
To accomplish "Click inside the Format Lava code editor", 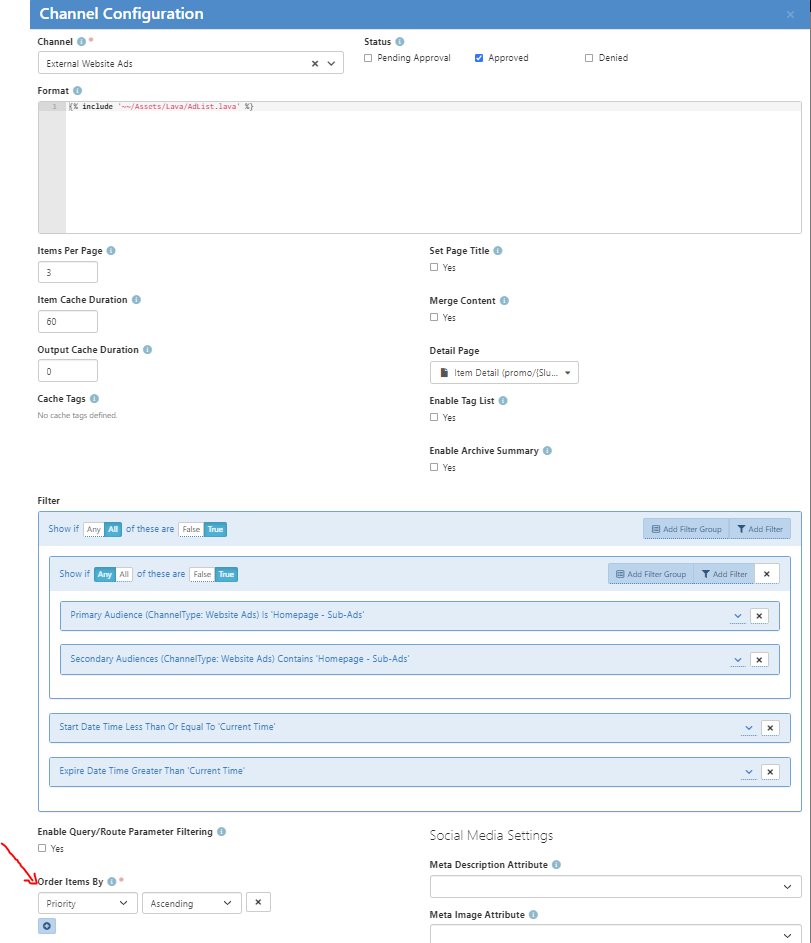I will click(x=430, y=170).
